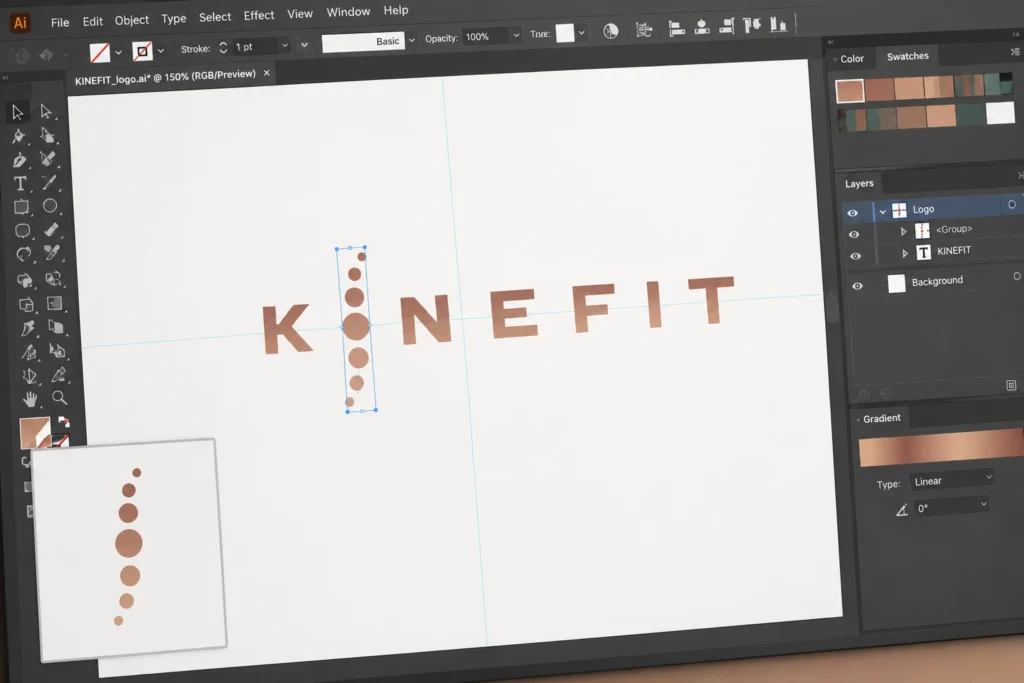1024x683 pixels.
Task: Click the horizontal align center icon
Action: [702, 27]
